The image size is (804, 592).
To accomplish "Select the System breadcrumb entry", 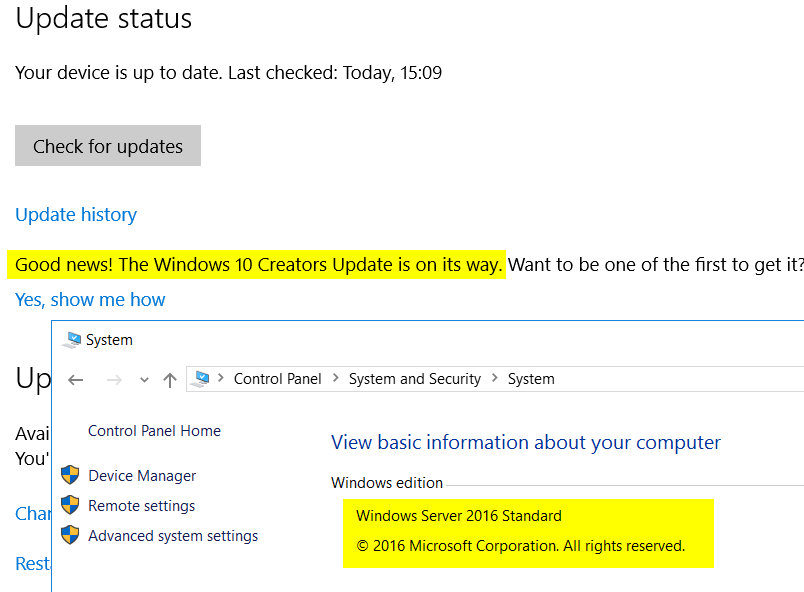I will [531, 379].
